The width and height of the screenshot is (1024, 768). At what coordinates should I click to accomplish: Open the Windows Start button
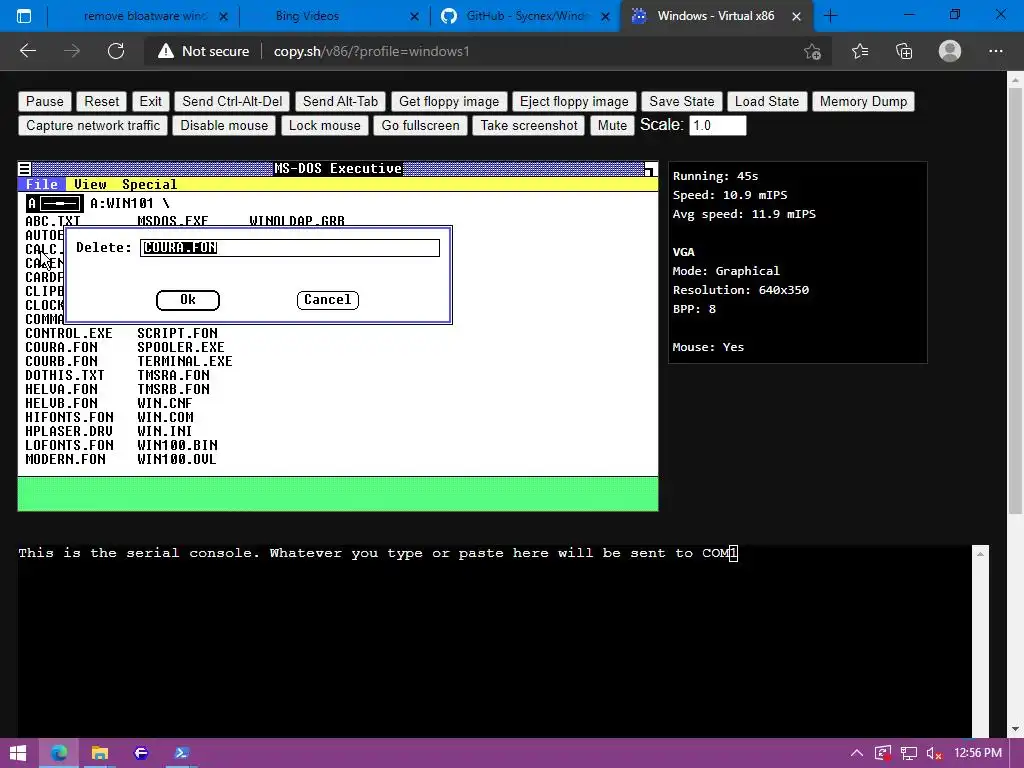click(x=18, y=753)
